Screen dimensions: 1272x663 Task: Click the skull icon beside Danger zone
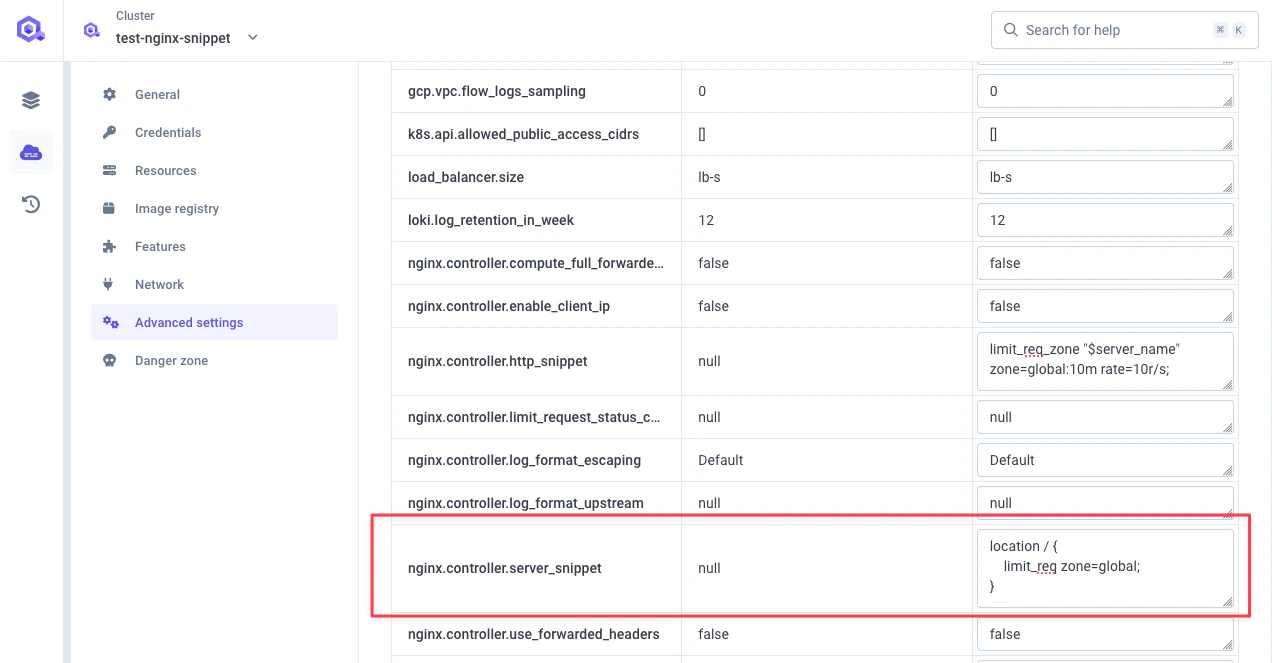pyautogui.click(x=109, y=360)
